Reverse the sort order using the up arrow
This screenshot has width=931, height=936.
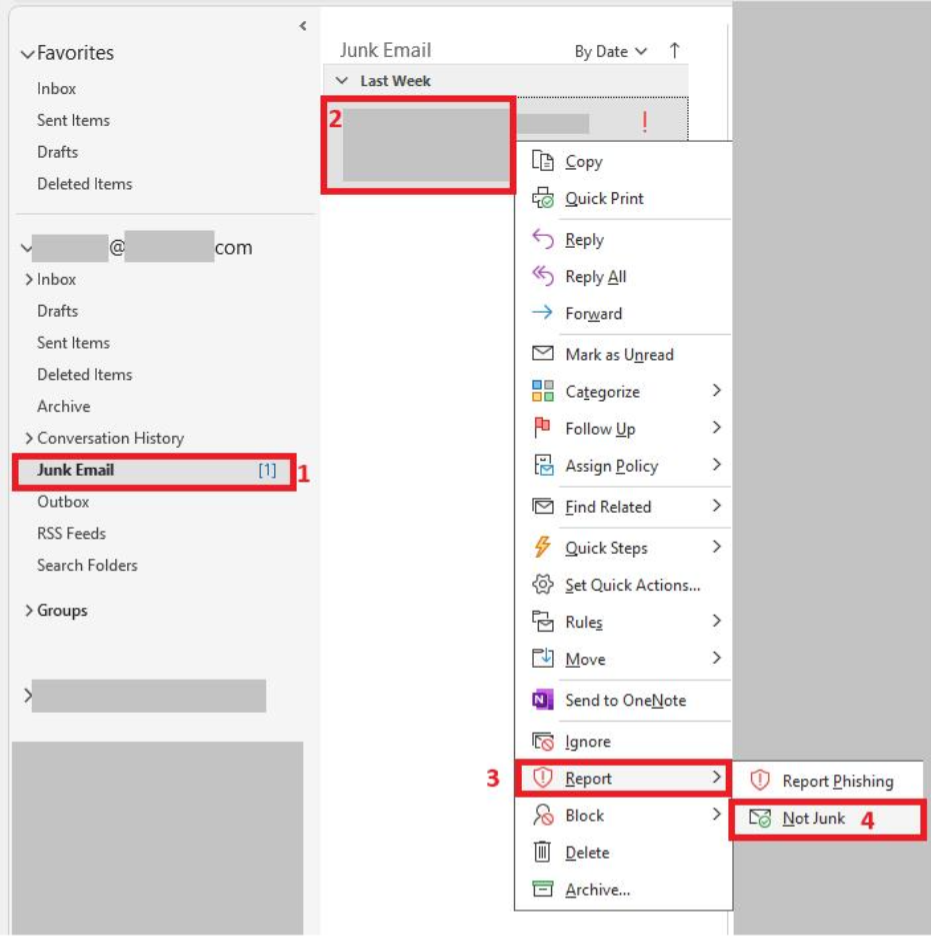[x=674, y=51]
